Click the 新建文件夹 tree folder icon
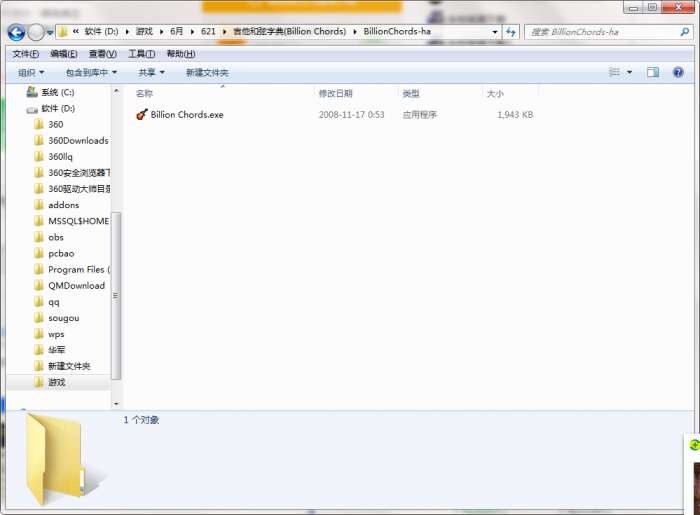The image size is (700, 515). [39, 366]
